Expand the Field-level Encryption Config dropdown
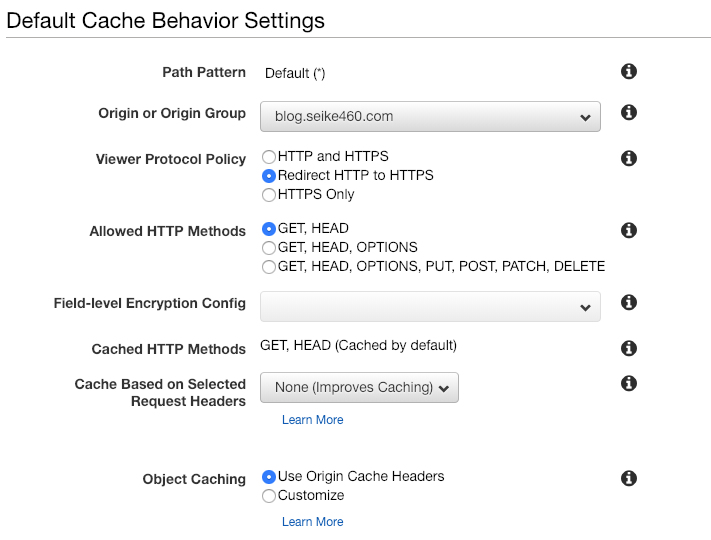Image resolution: width=711 pixels, height=540 pixels. pyautogui.click(x=430, y=307)
